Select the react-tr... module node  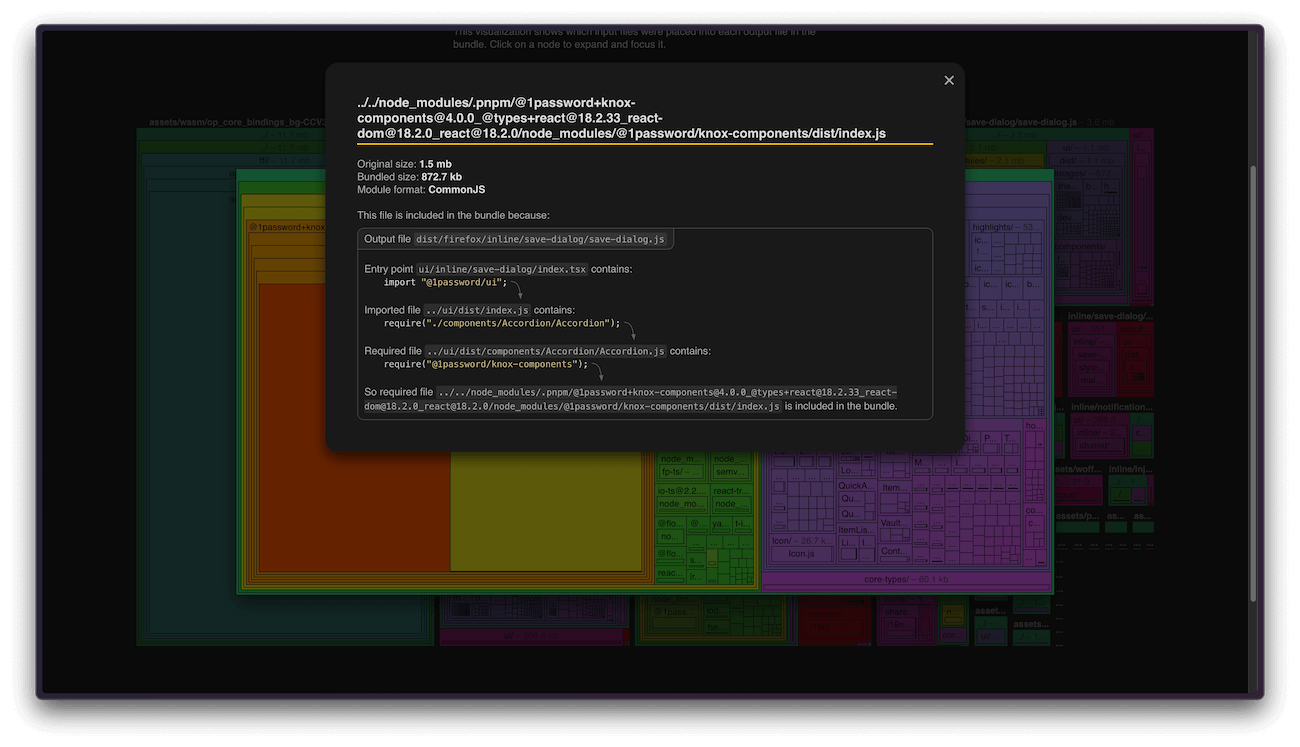click(x=731, y=490)
